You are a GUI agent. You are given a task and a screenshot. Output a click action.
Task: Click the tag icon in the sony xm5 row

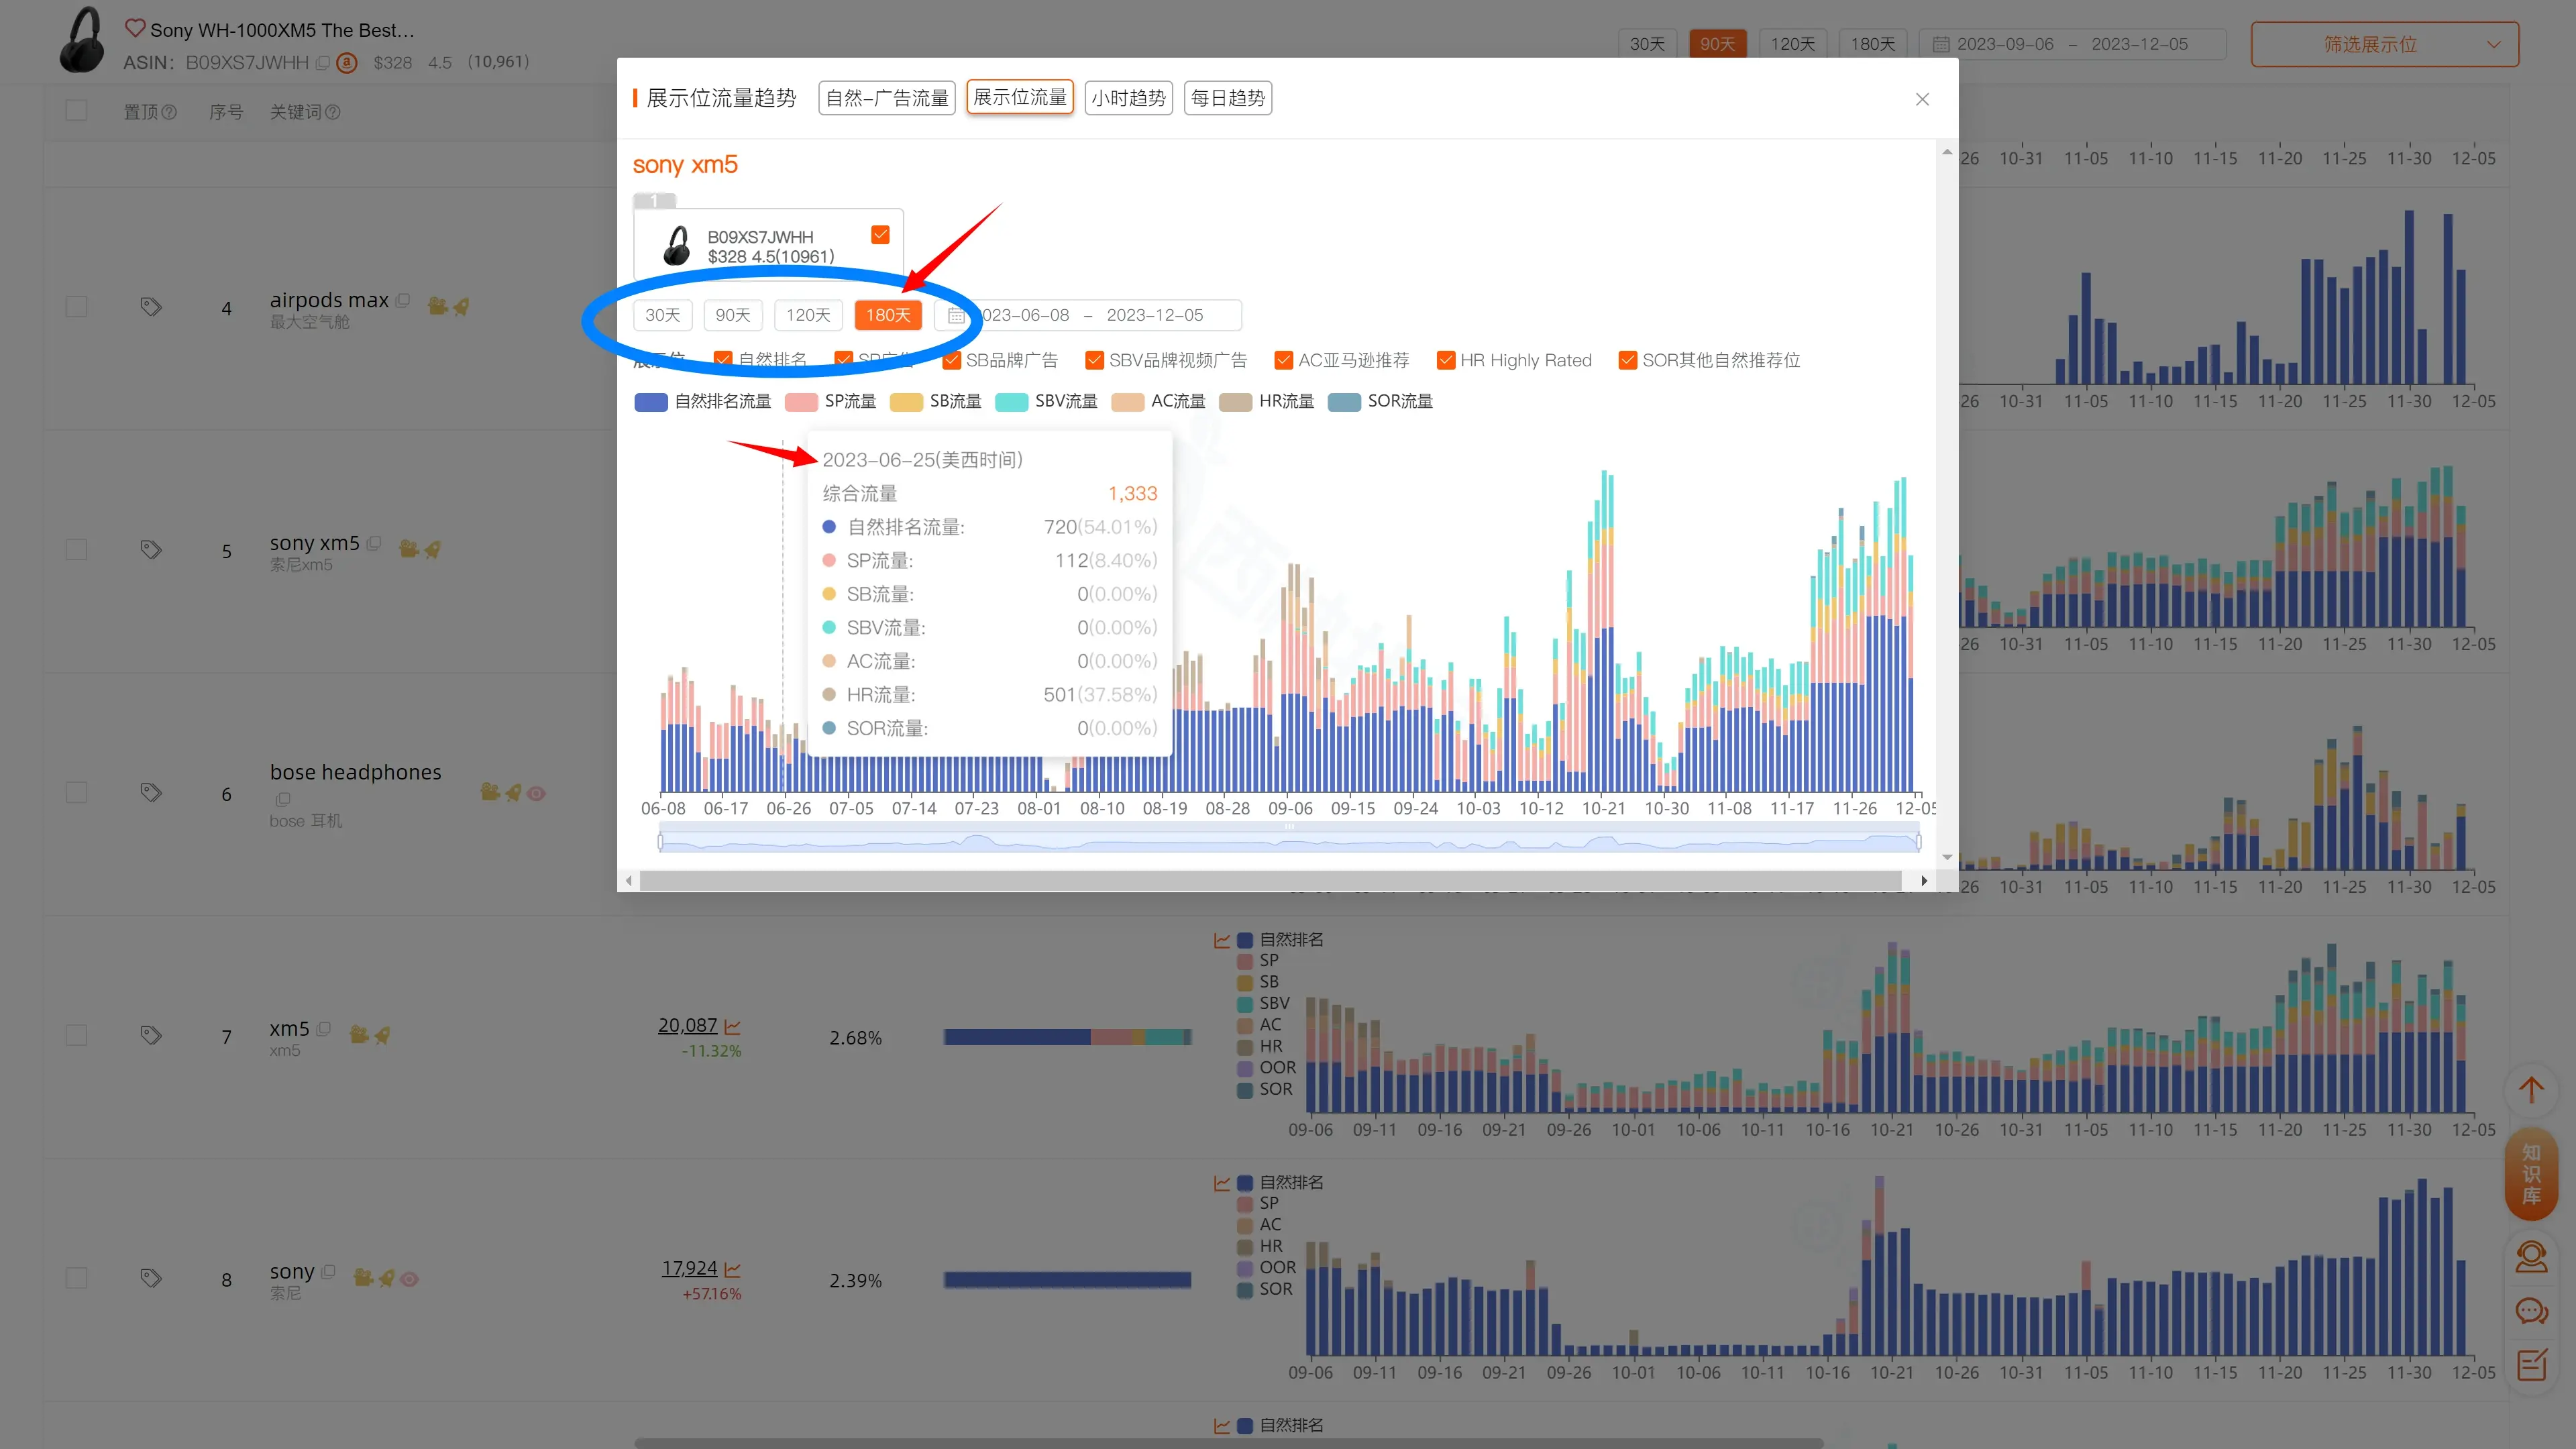(x=151, y=549)
